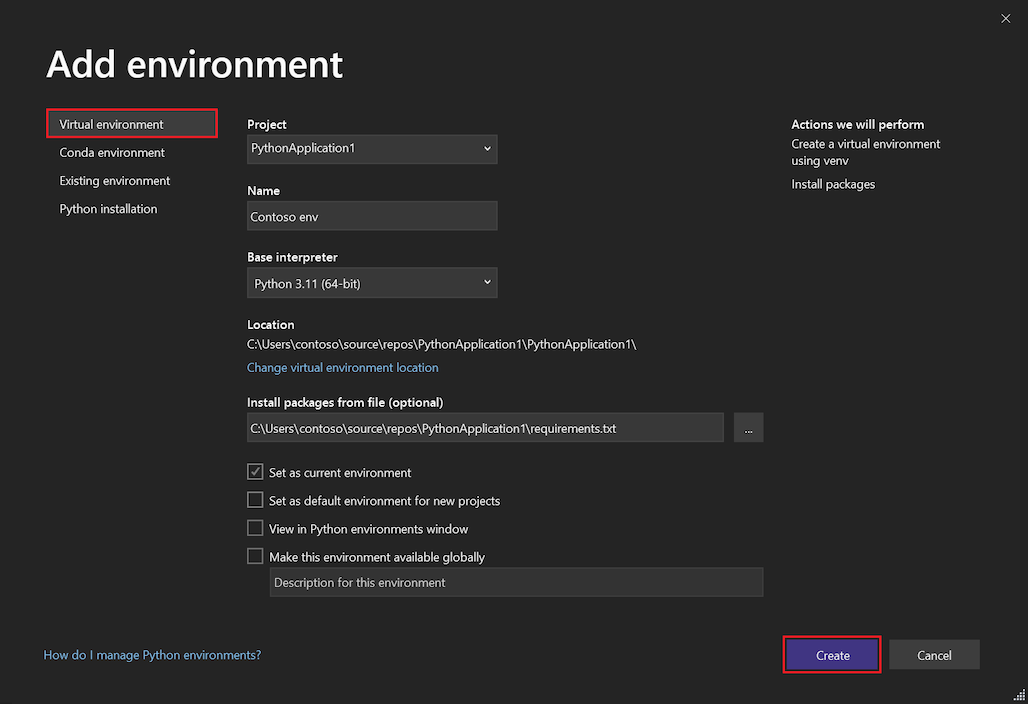The height and width of the screenshot is (704, 1028).
Task: Enable 'View in Python environments window'
Action: [x=255, y=528]
